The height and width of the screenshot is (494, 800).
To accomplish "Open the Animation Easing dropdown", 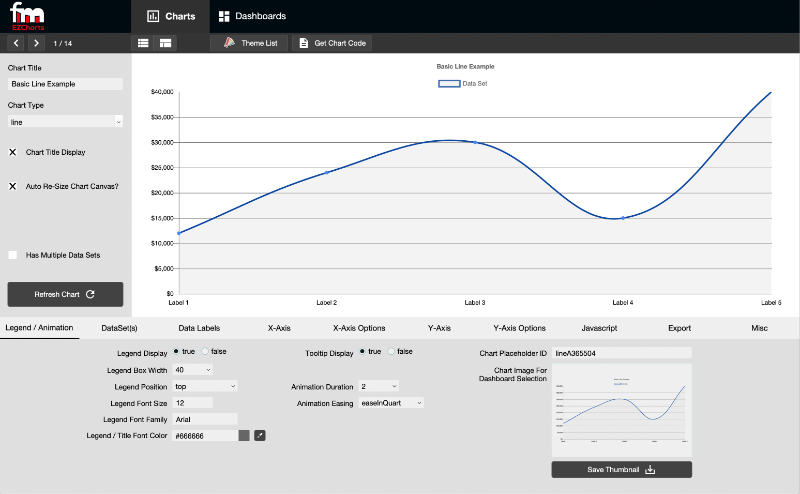I will [x=391, y=402].
